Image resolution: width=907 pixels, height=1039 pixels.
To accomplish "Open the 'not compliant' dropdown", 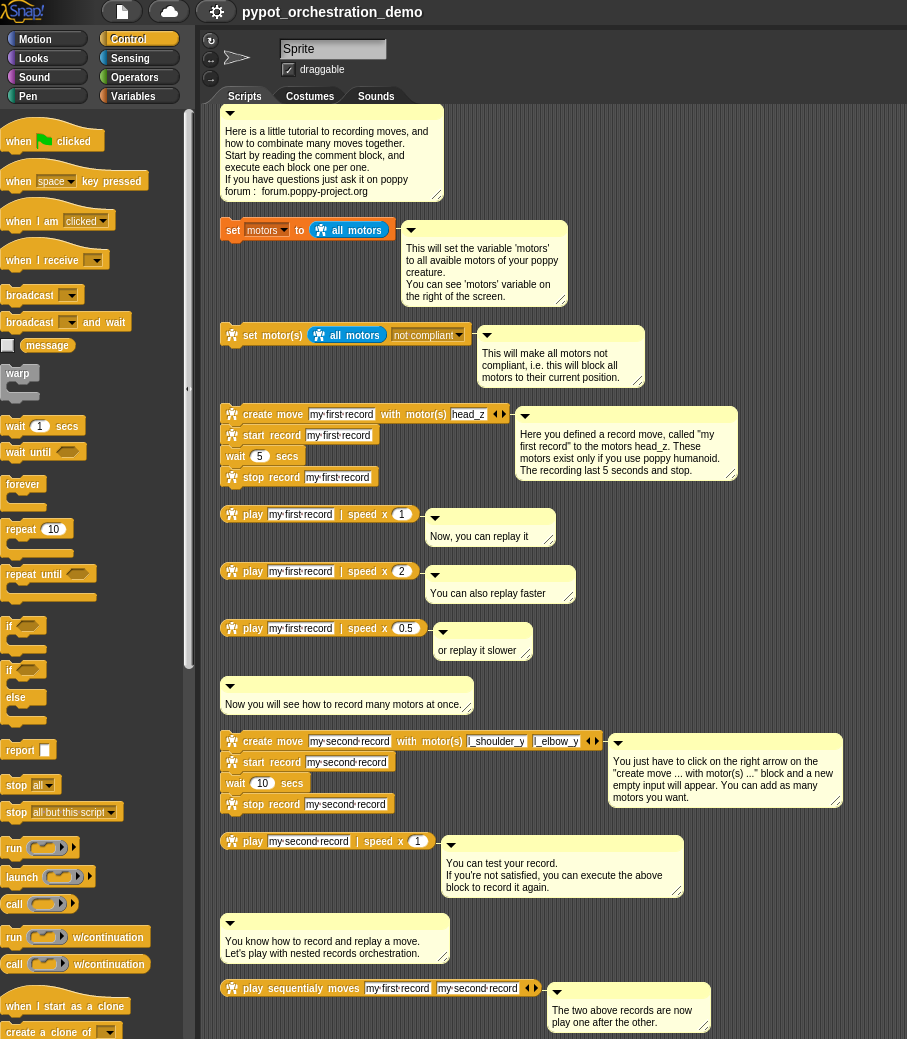I will [x=429, y=335].
